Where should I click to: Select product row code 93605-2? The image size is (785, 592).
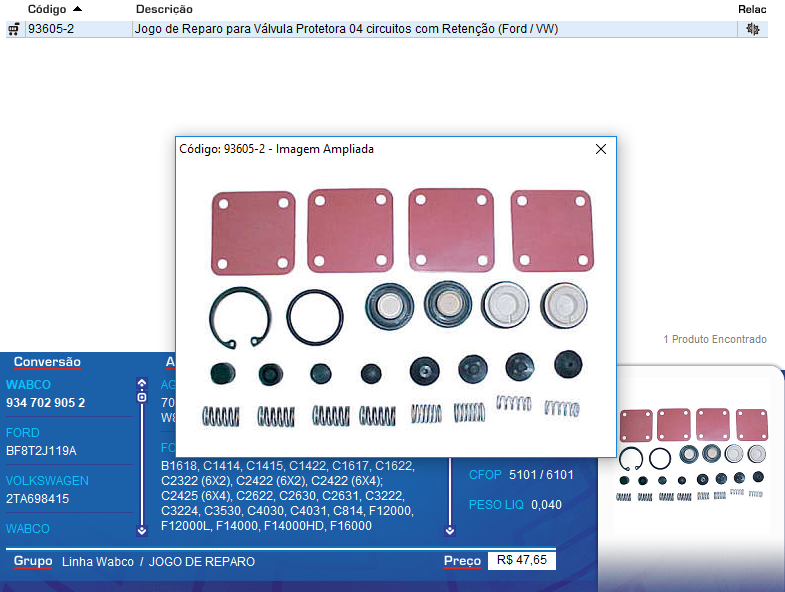coord(51,29)
